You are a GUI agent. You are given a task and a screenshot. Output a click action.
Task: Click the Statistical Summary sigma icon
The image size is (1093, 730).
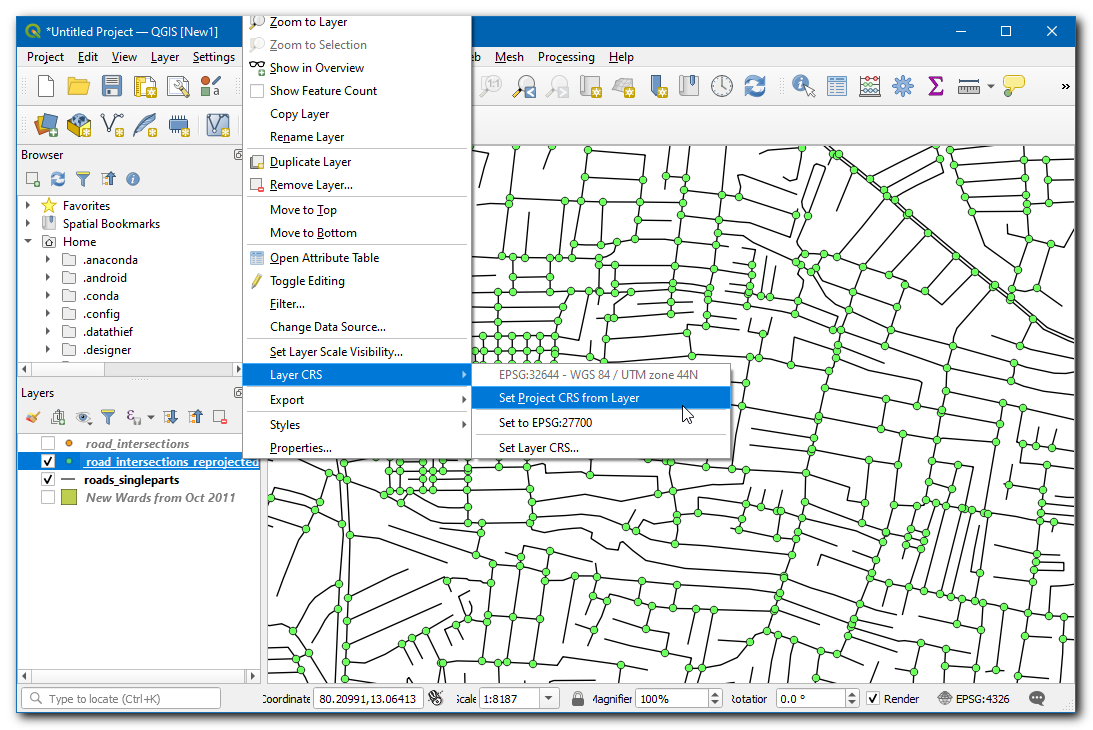(x=936, y=87)
